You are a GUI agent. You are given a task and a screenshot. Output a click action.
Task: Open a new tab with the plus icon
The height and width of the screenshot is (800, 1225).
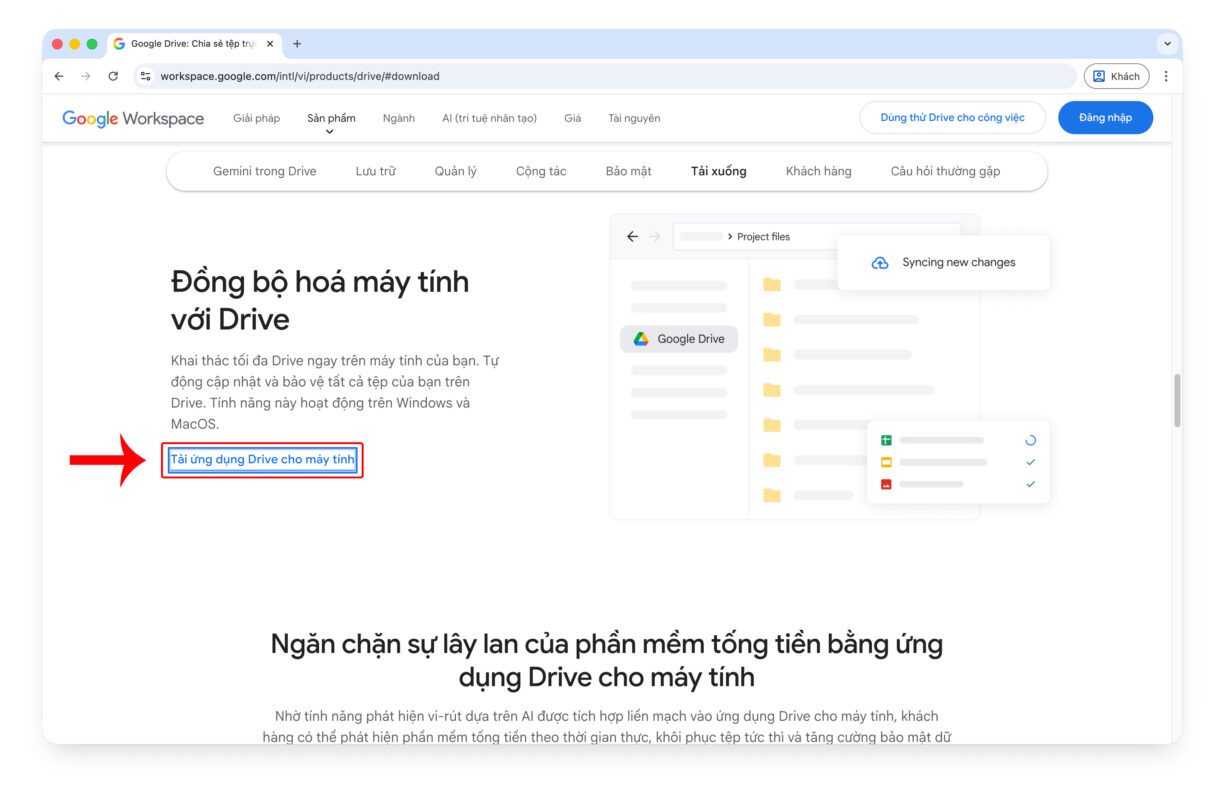(295, 43)
